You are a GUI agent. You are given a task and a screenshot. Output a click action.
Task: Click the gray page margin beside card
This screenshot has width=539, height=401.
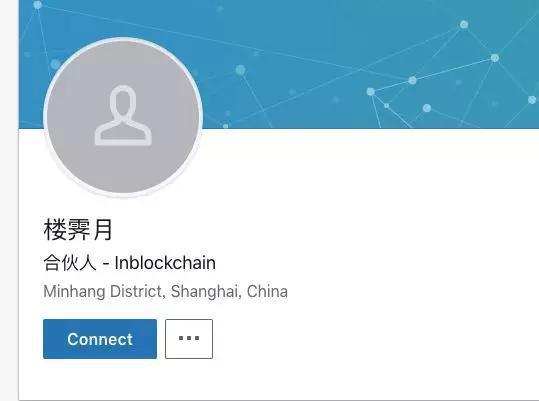pyautogui.click(x=9, y=200)
